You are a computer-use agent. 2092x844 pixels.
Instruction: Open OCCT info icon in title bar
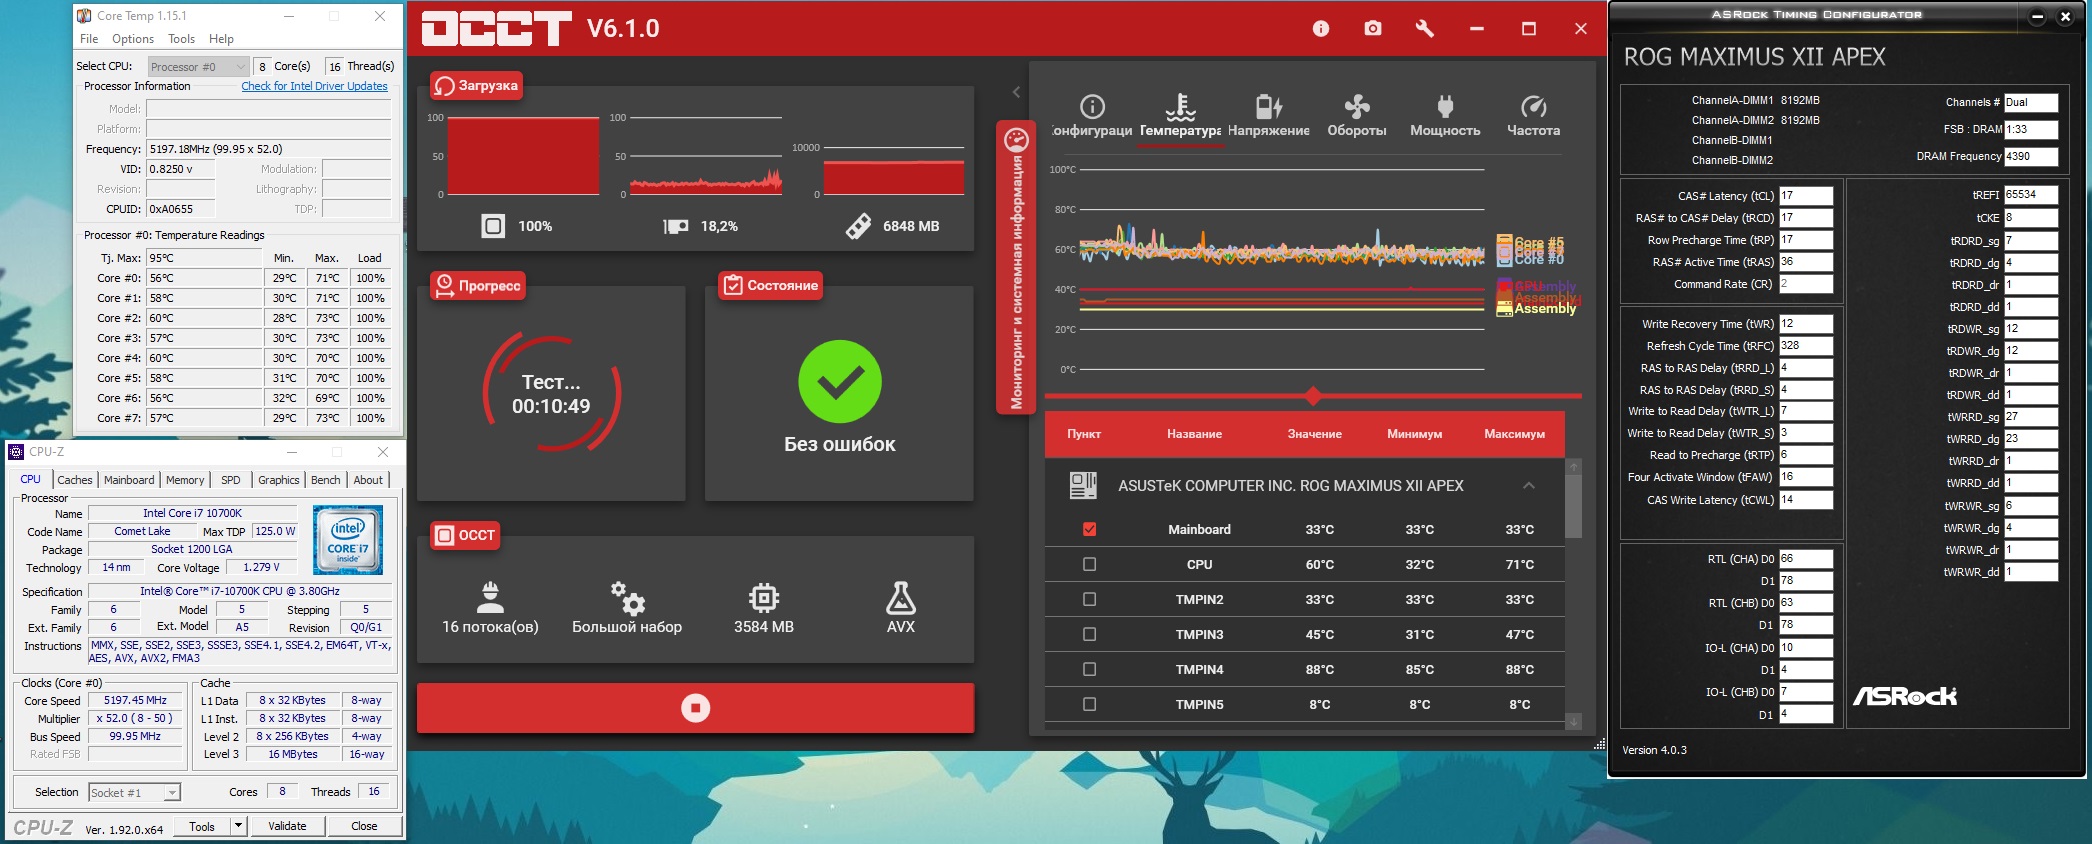coord(1321,29)
